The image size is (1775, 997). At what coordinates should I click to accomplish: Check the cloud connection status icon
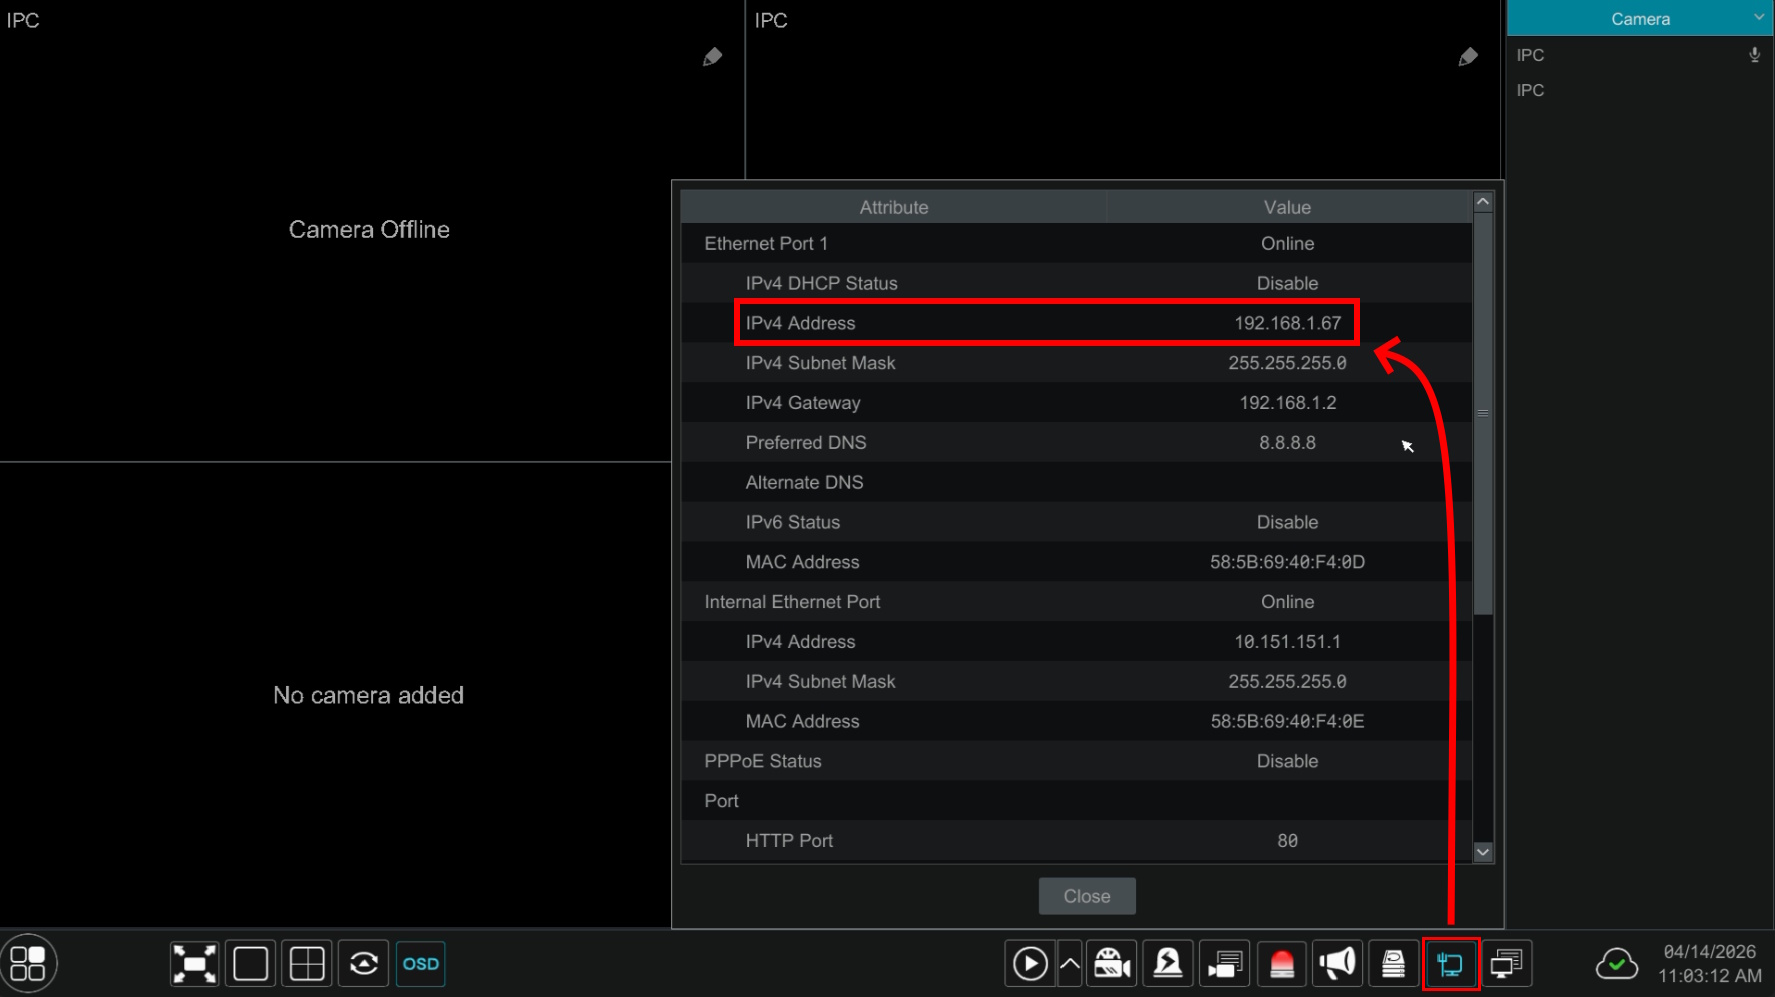pos(1616,964)
